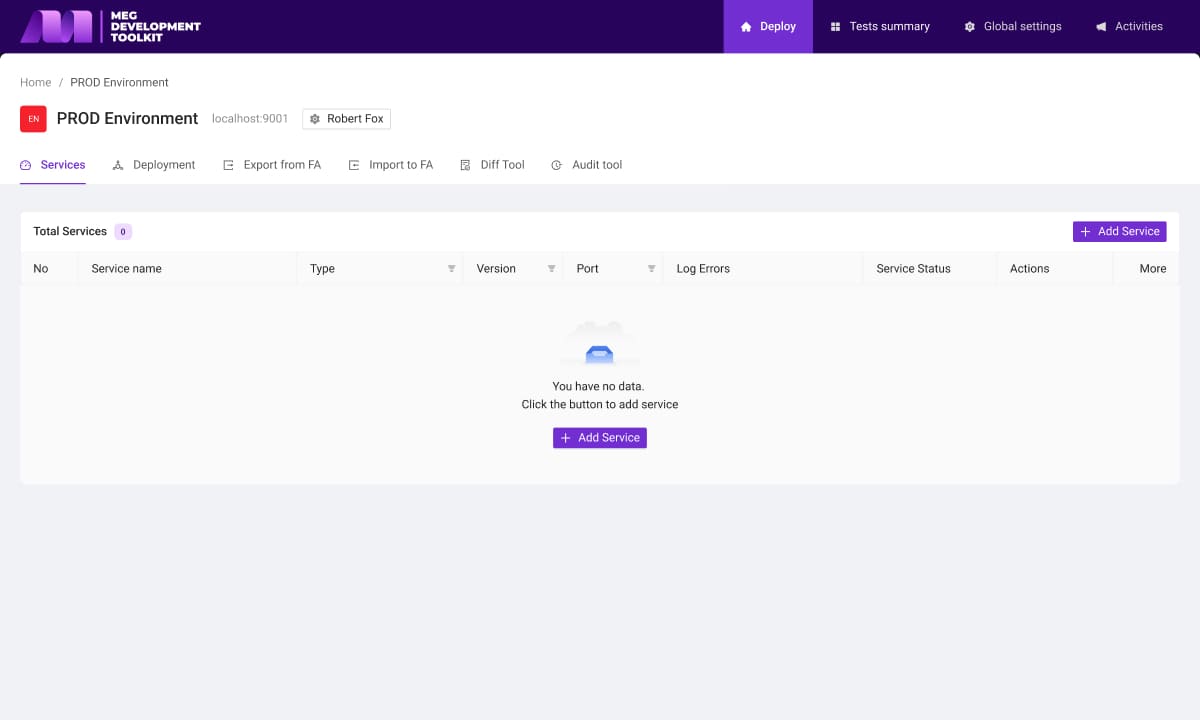This screenshot has height=720, width=1200.
Task: Click the gear icon beside Robert Fox
Action: (x=315, y=119)
